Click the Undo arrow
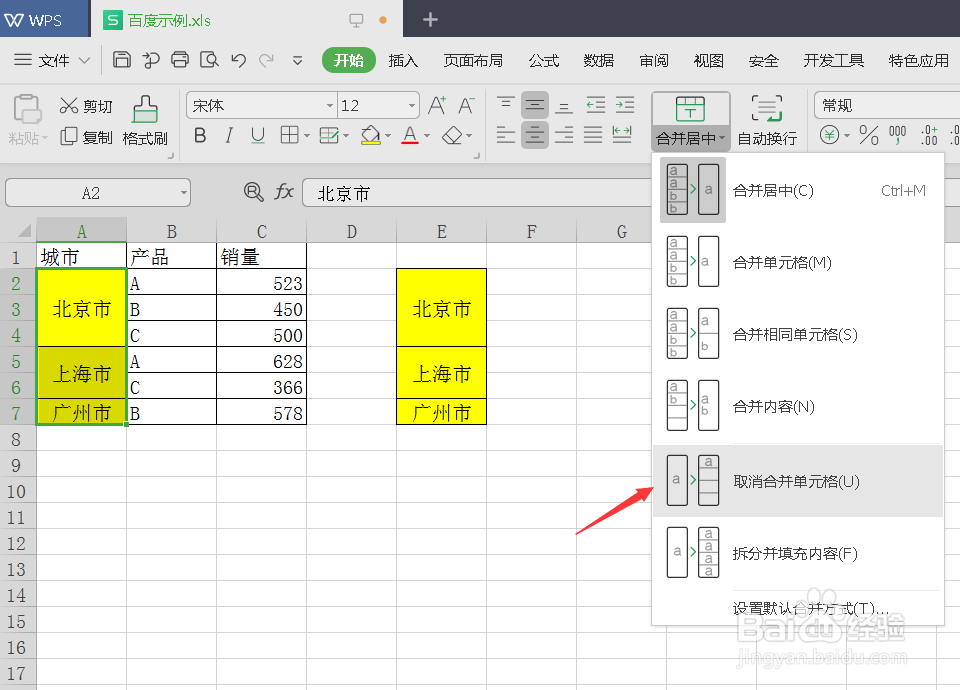This screenshot has height=690, width=960. 238,60
